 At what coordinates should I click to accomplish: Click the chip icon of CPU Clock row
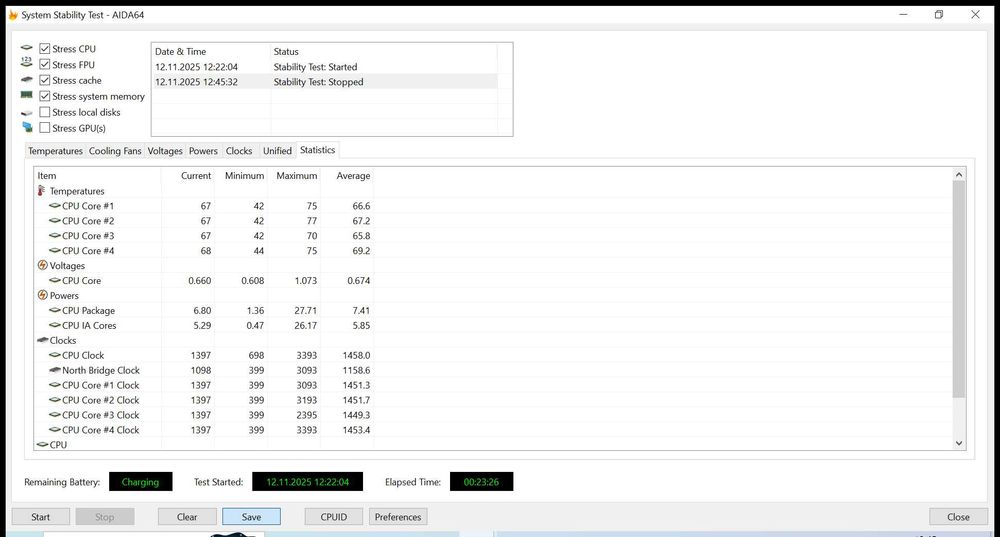point(55,355)
